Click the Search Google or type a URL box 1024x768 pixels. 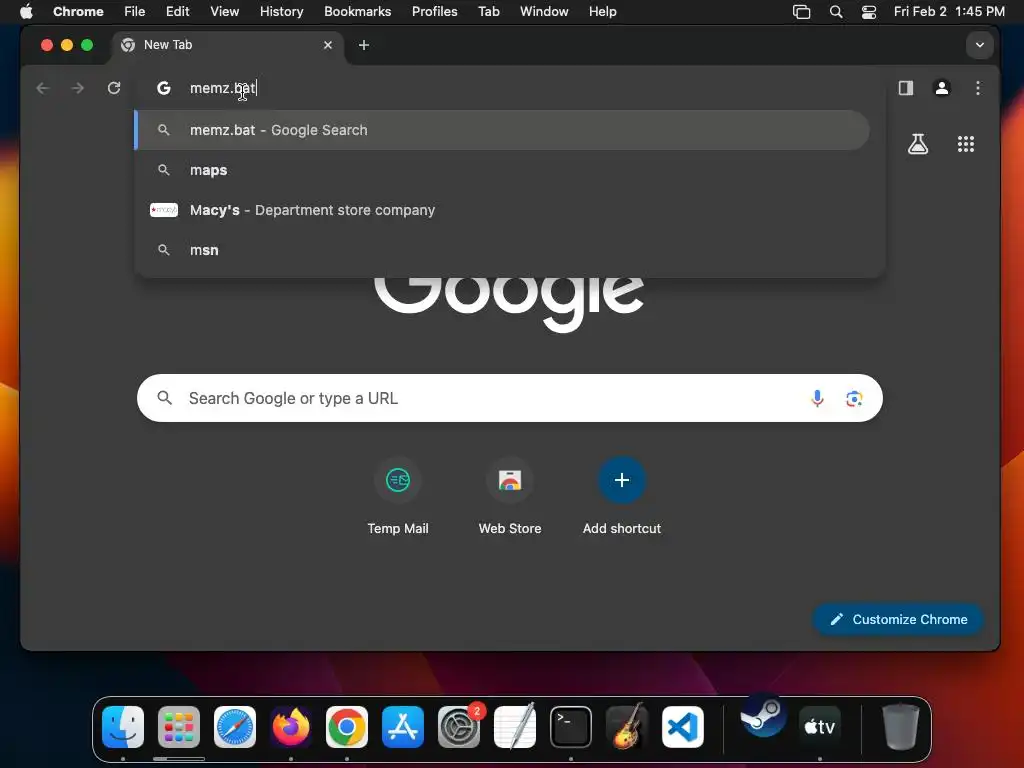tap(509, 398)
